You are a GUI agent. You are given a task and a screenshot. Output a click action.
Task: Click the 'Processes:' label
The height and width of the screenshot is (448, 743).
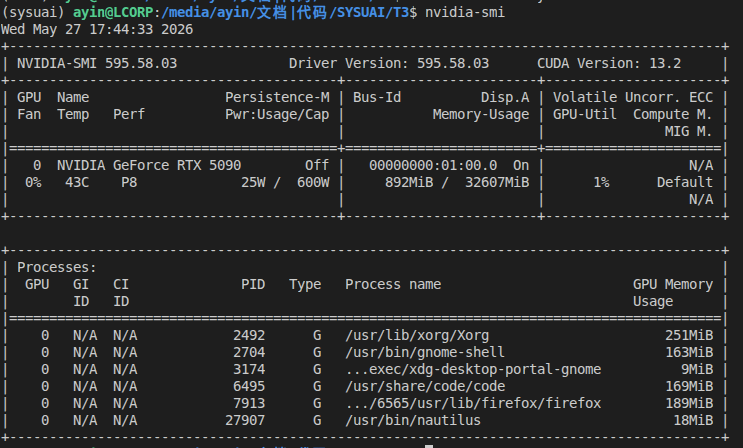57,267
